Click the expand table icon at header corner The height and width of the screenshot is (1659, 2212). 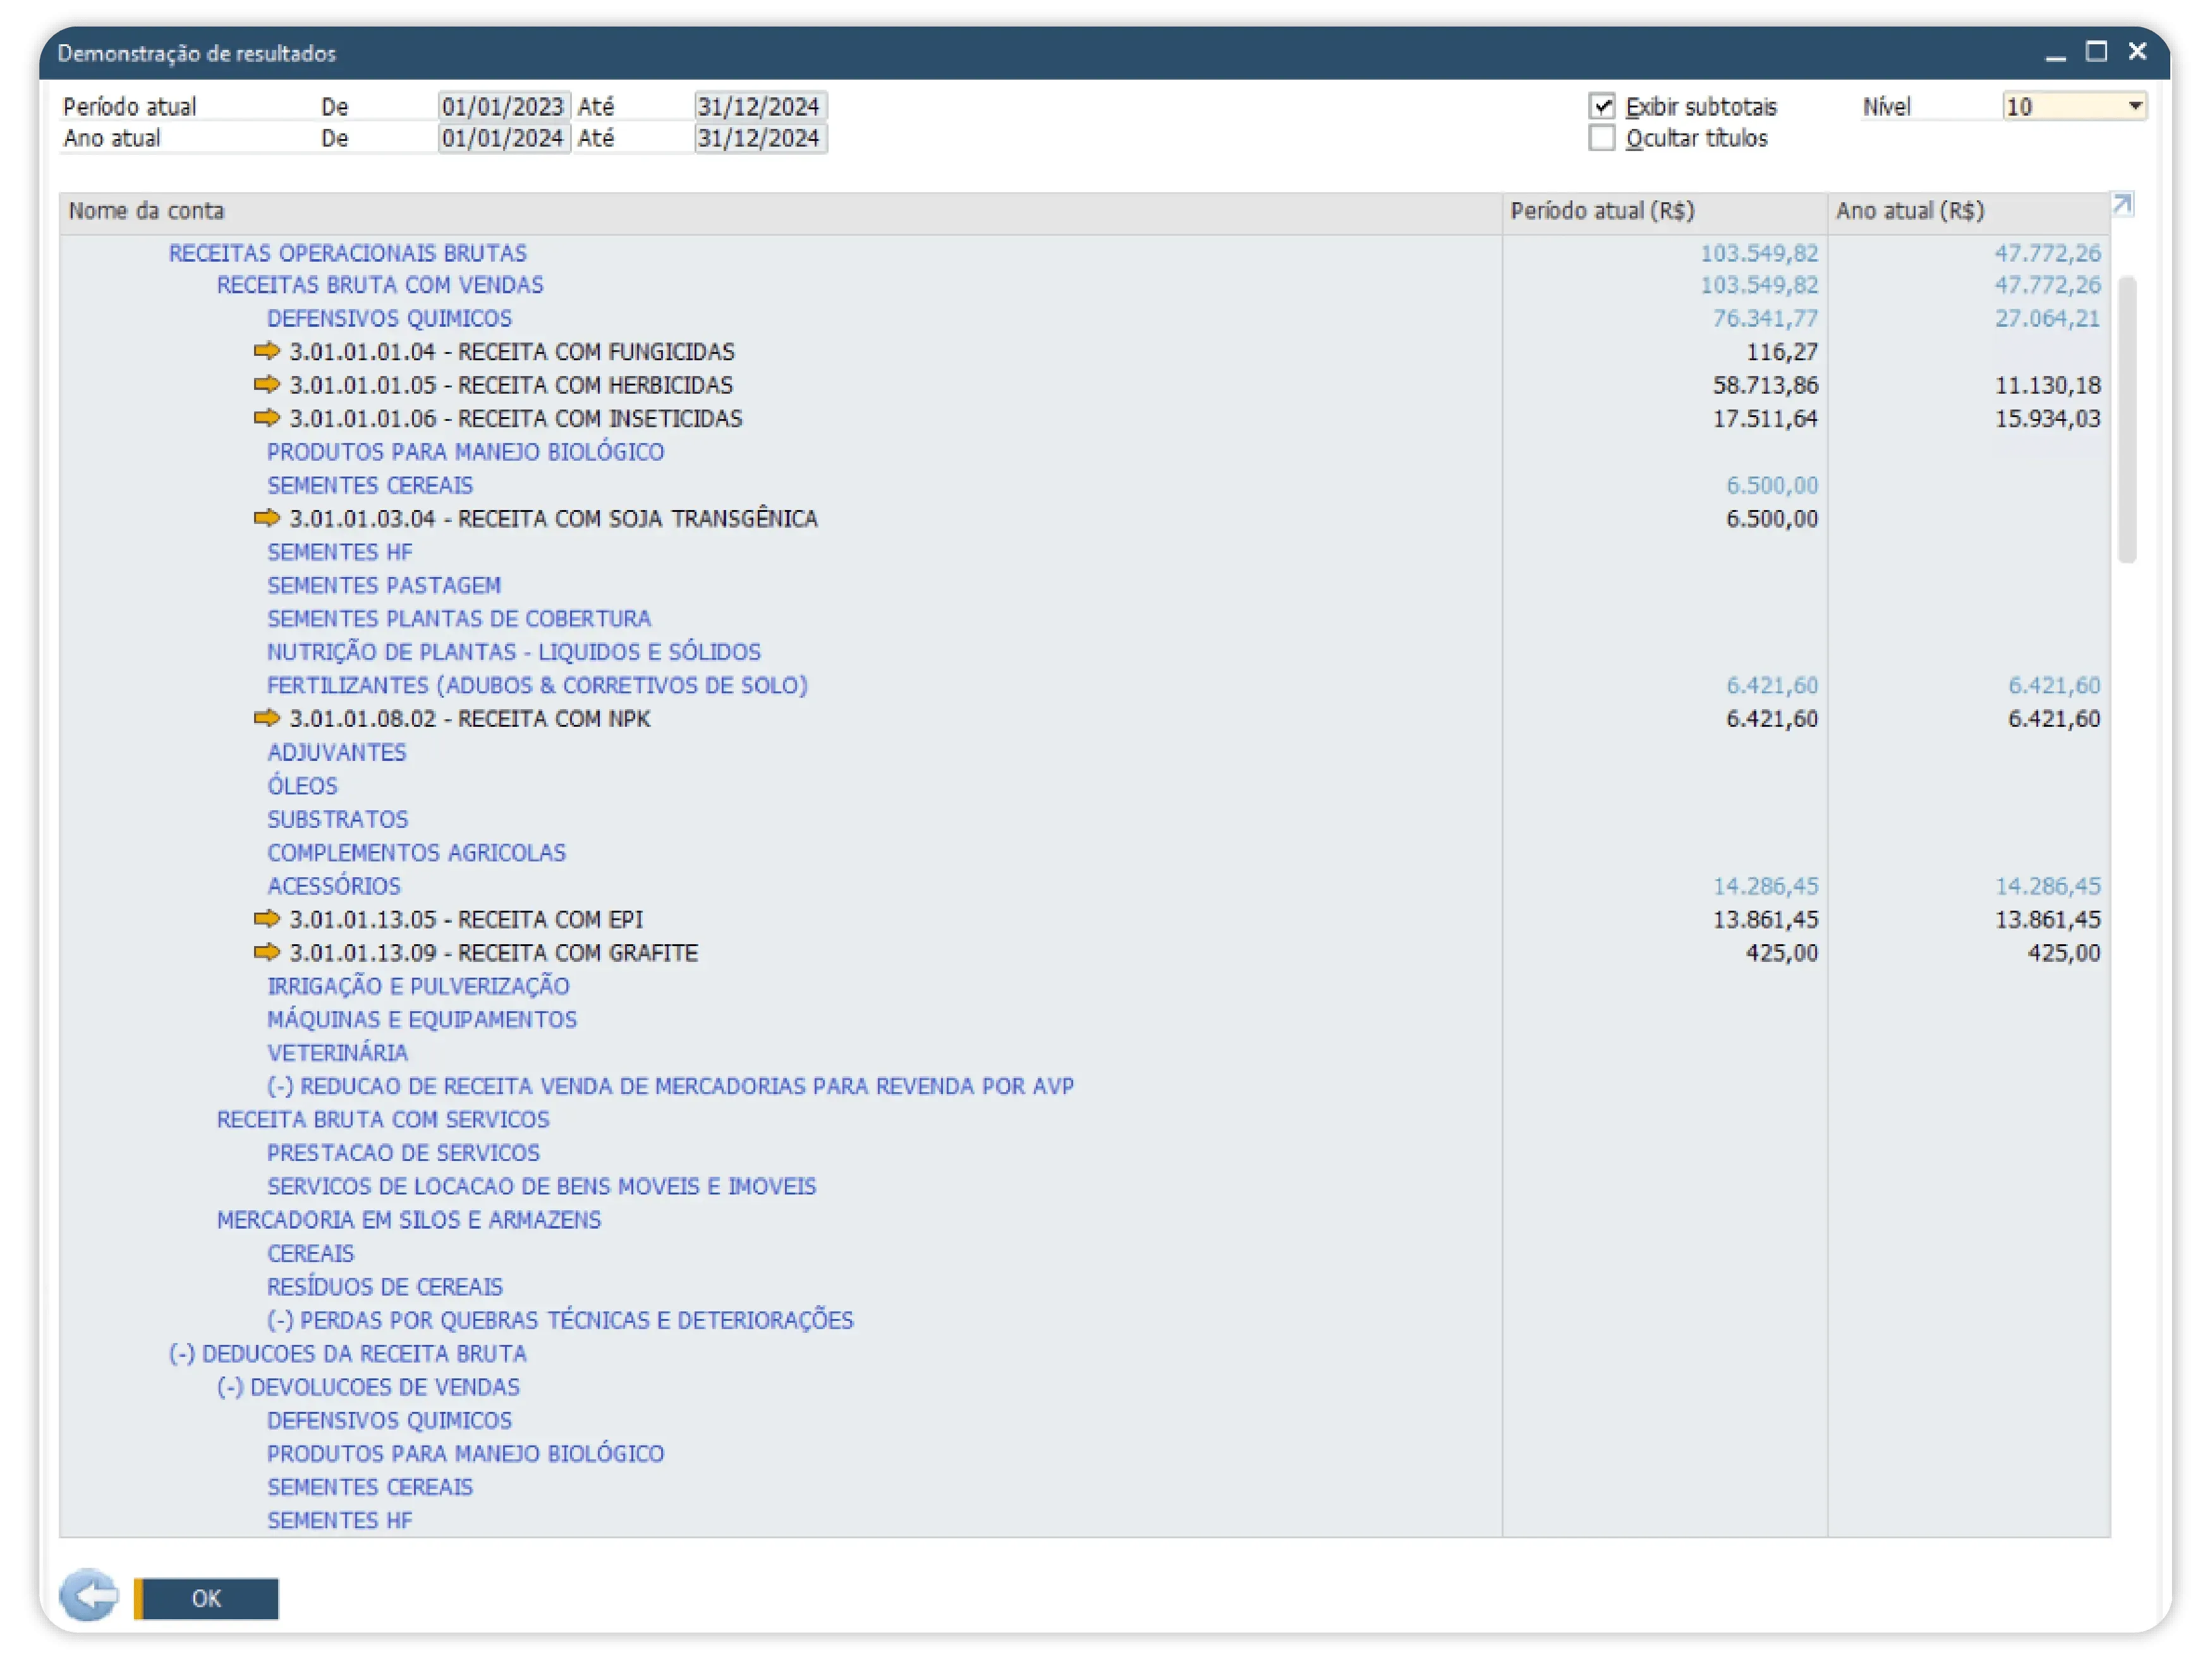click(2122, 205)
